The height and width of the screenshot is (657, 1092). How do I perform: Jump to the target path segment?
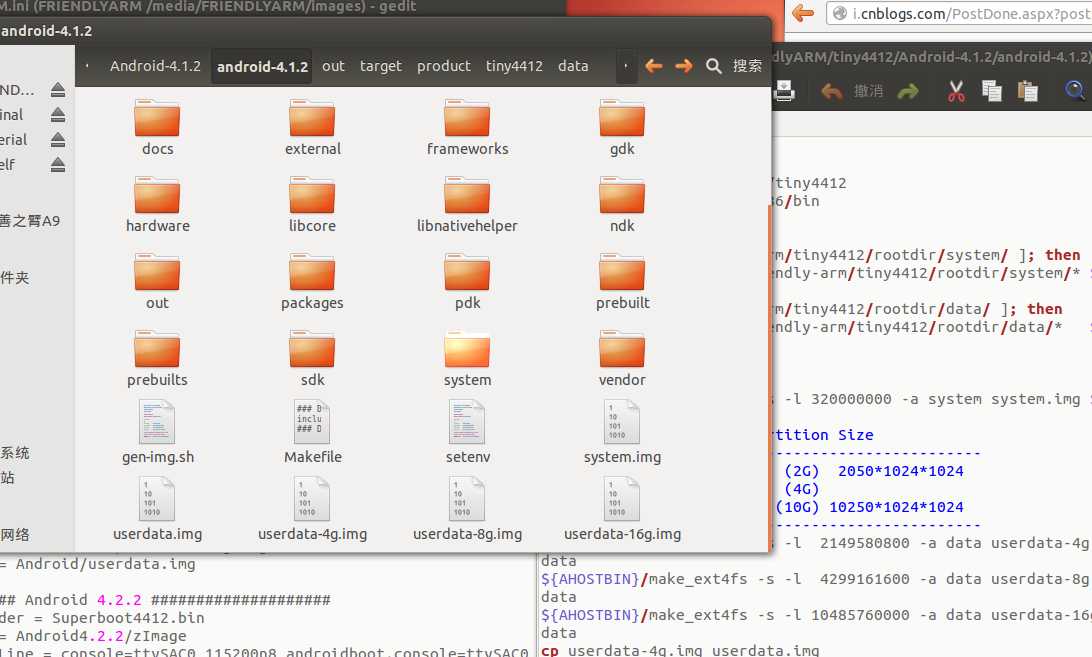tap(380, 66)
